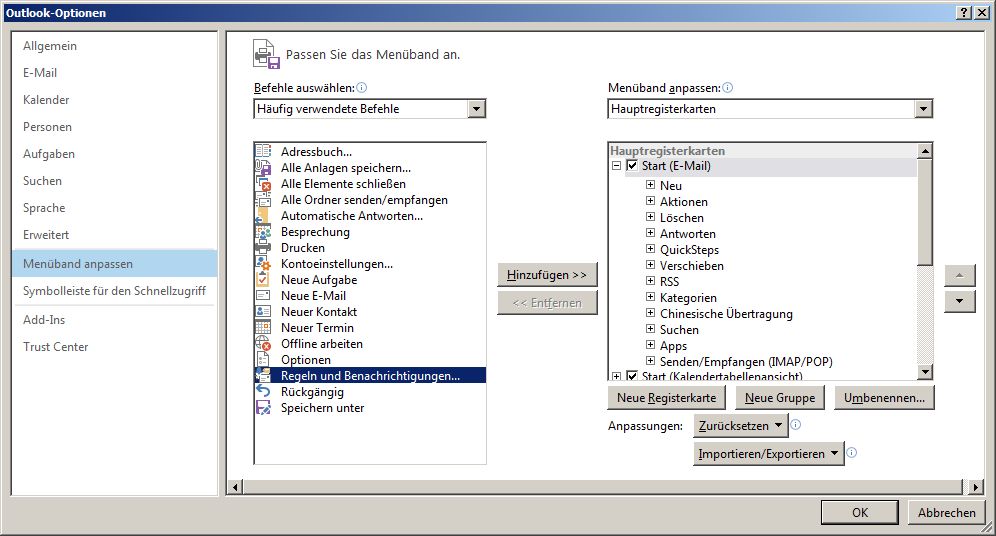The height and width of the screenshot is (536, 996).
Task: Click the Offline arbeiten icon
Action: click(263, 344)
